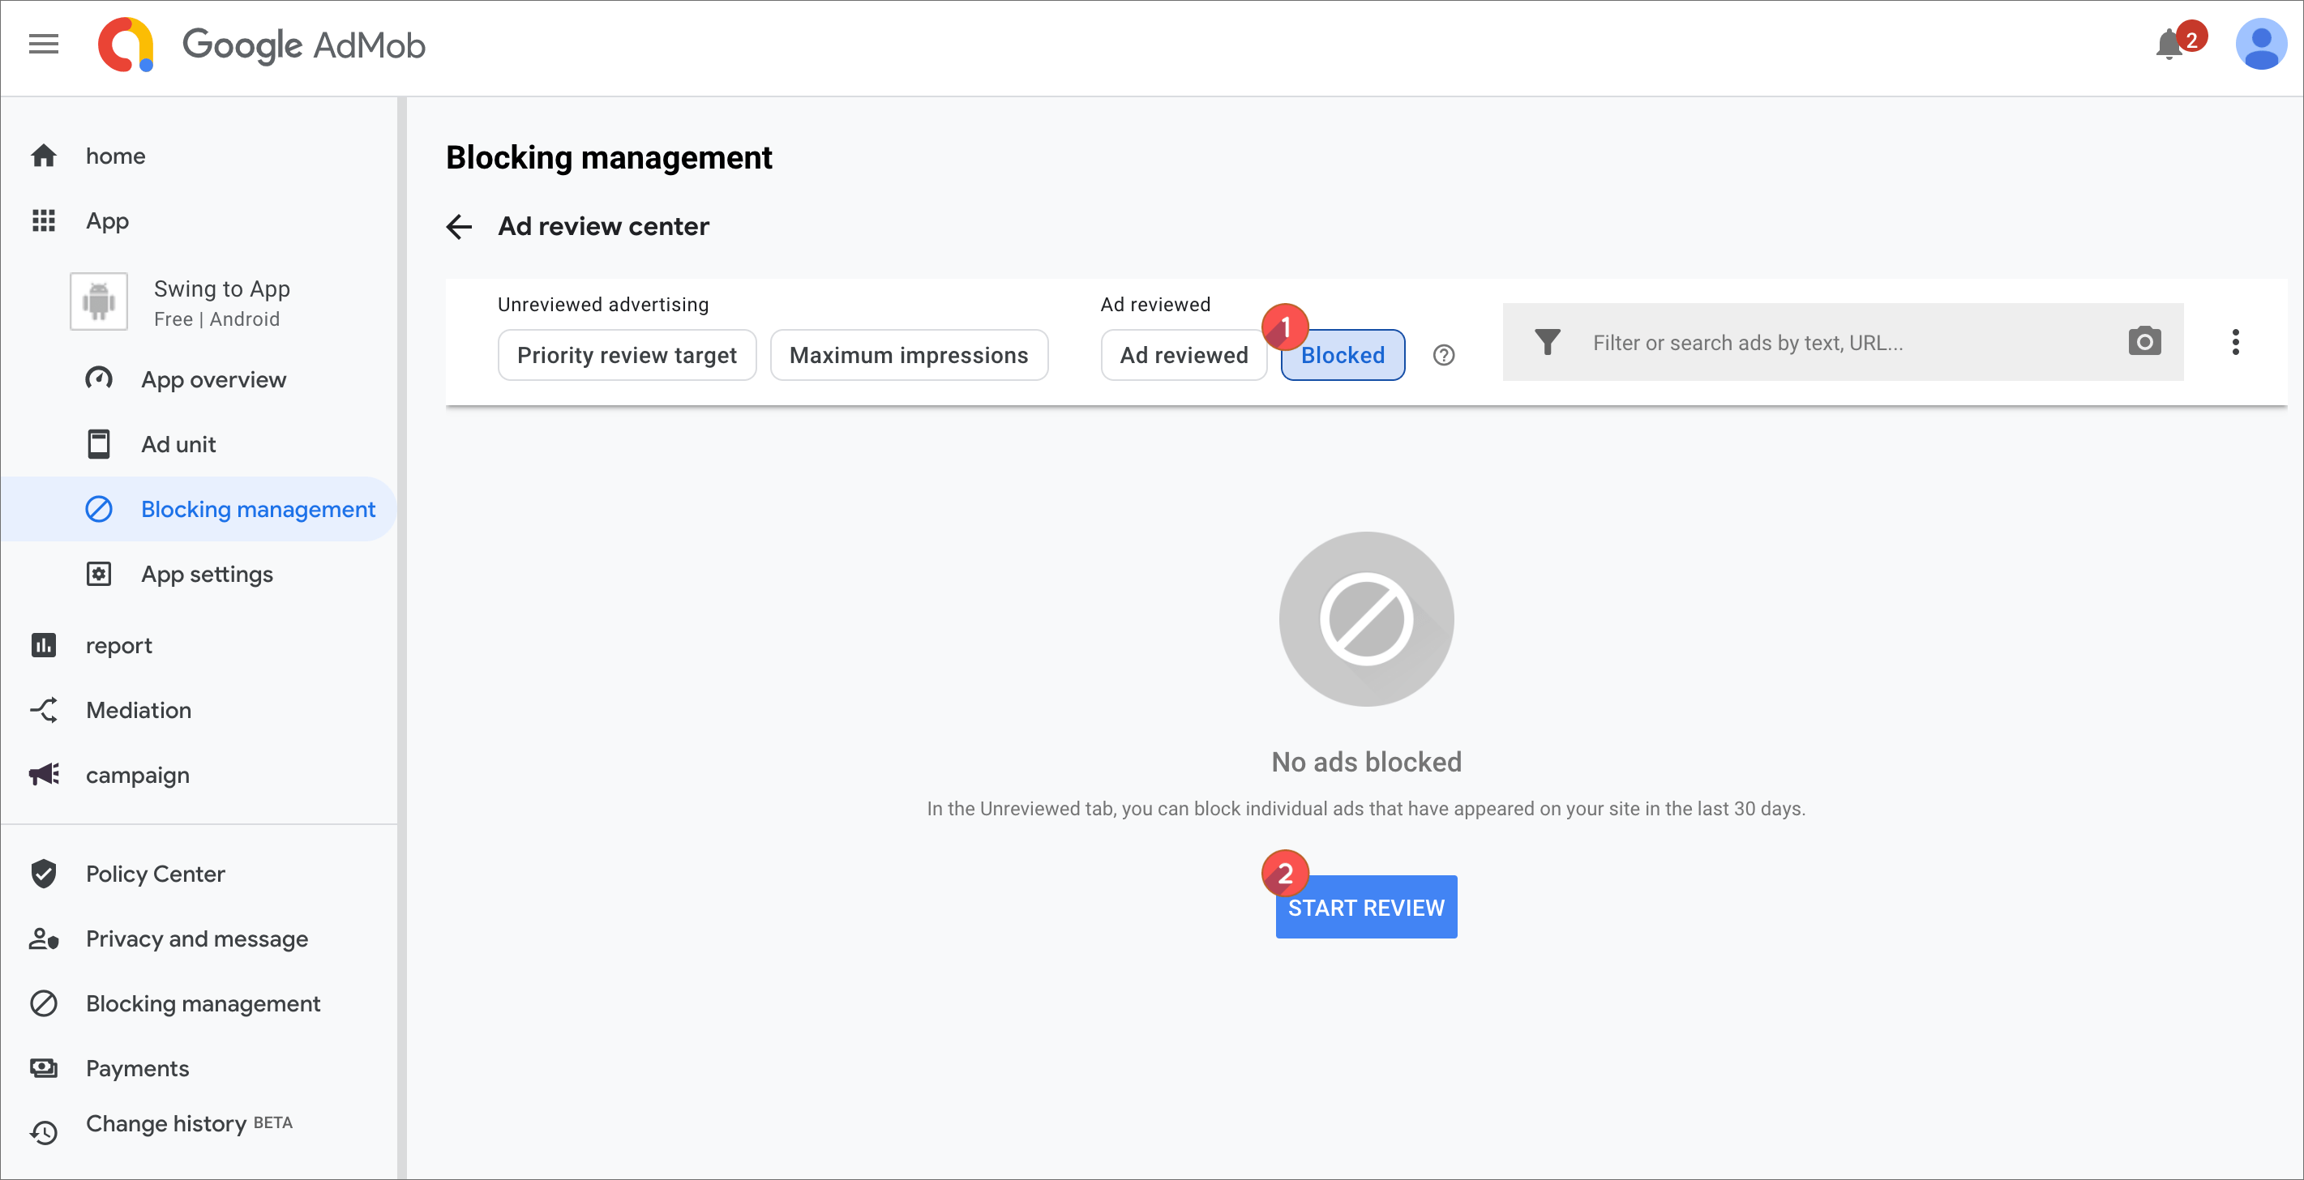Open the Mediation menu item
Viewport: 2304px width, 1180px height.
138,710
